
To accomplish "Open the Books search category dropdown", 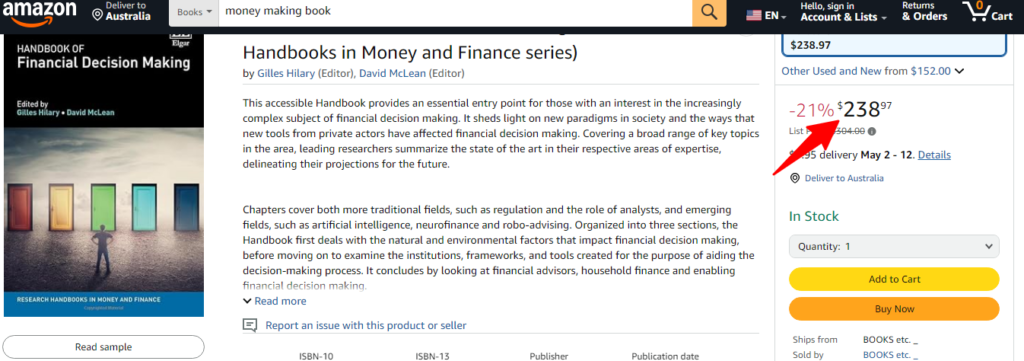I will pyautogui.click(x=195, y=12).
